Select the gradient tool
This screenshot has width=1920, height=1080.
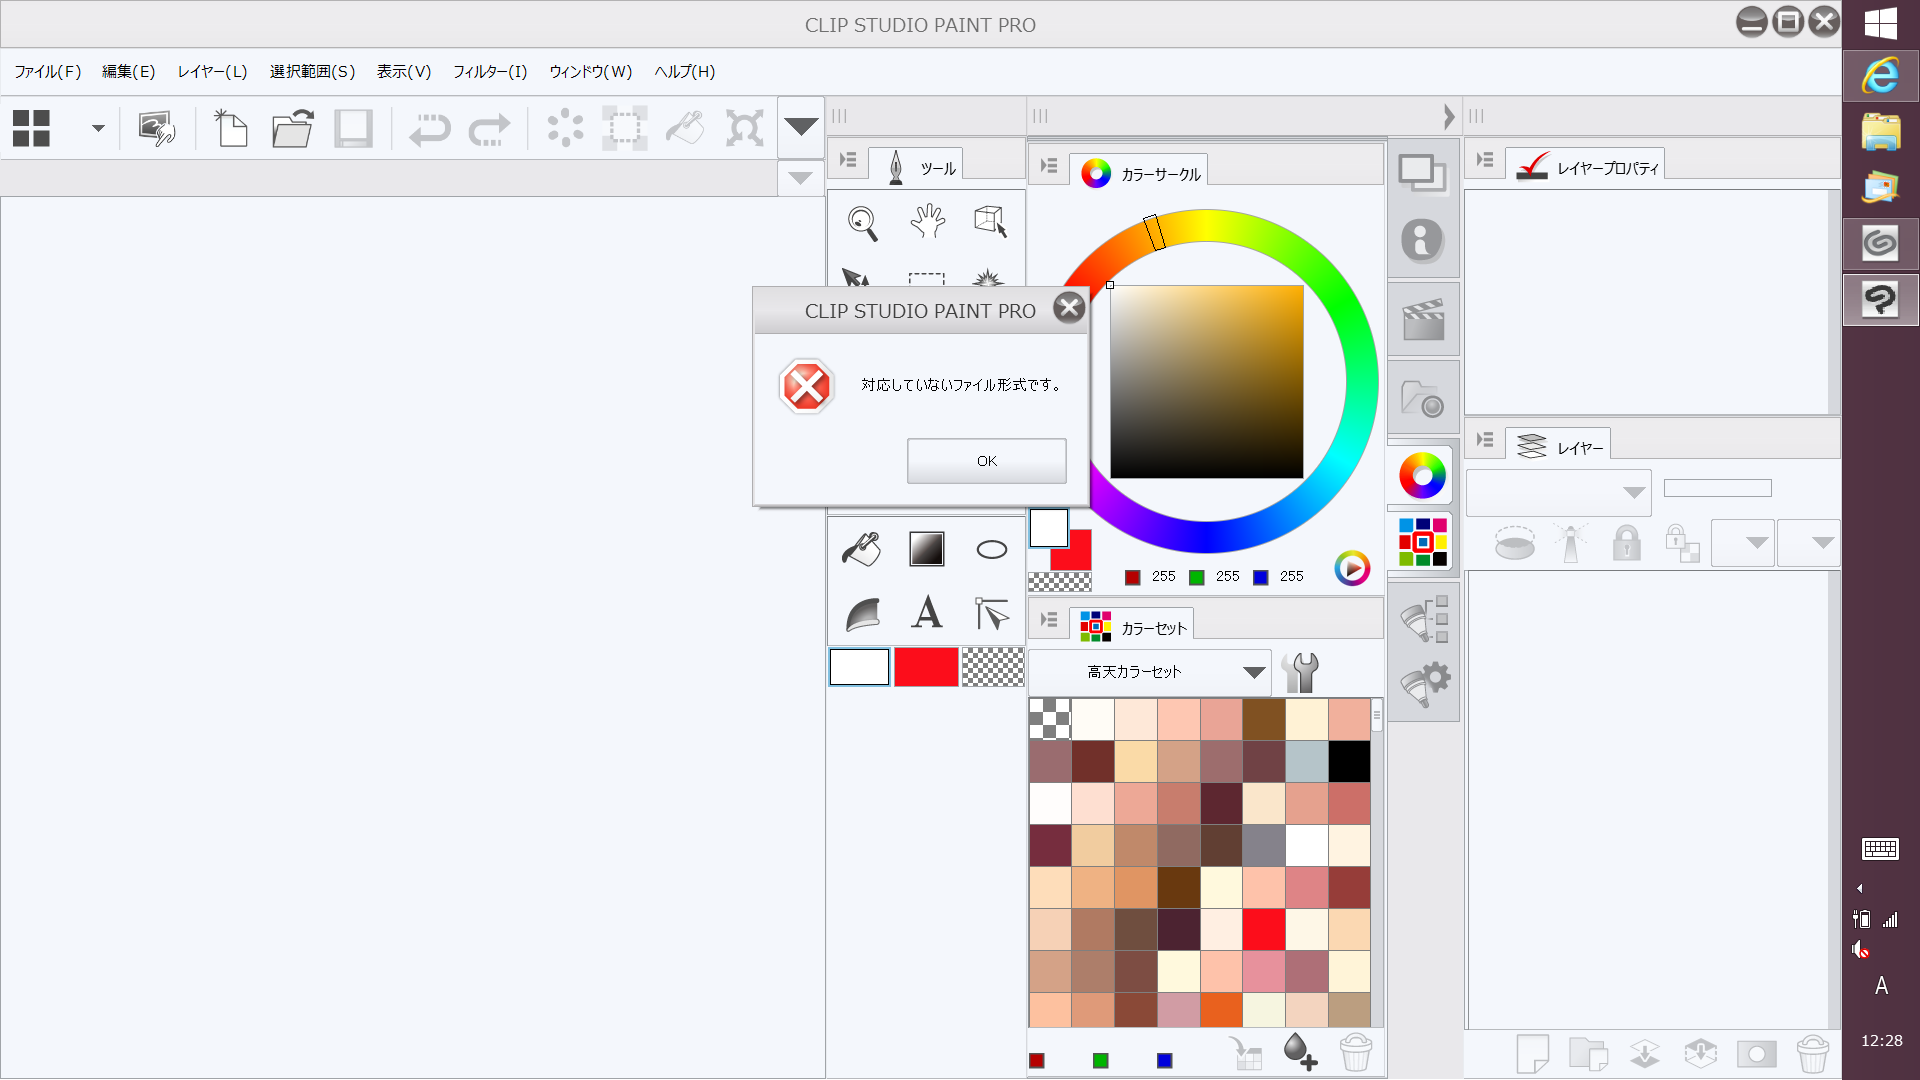(926, 549)
